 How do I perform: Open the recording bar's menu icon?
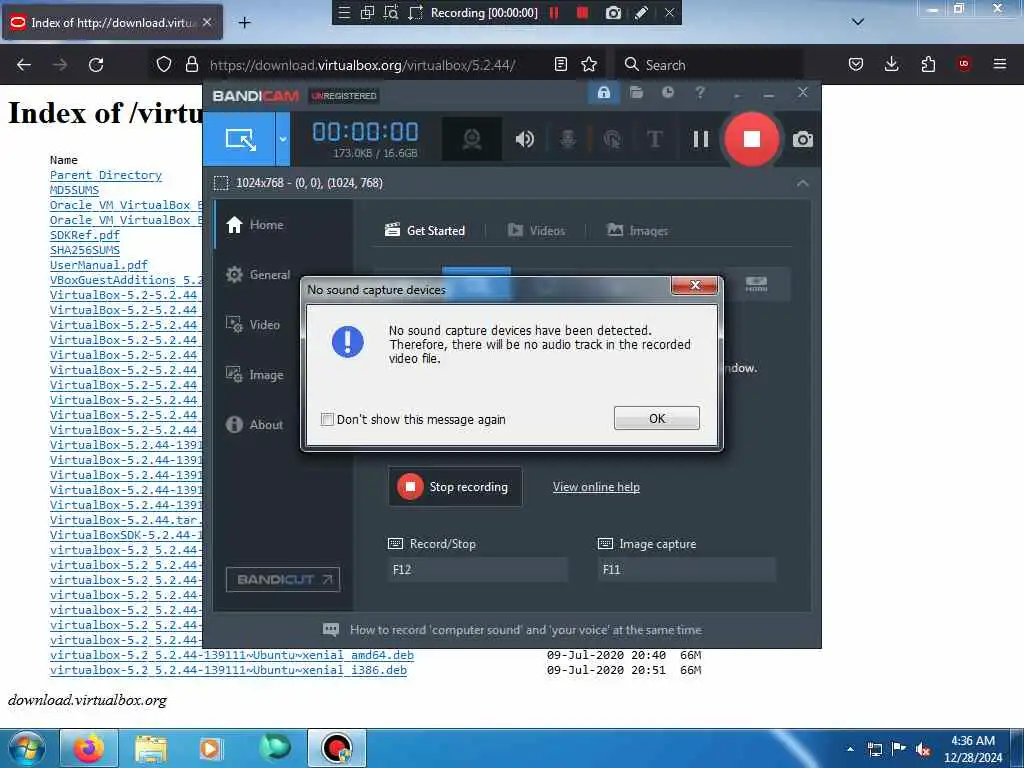pyautogui.click(x=344, y=12)
